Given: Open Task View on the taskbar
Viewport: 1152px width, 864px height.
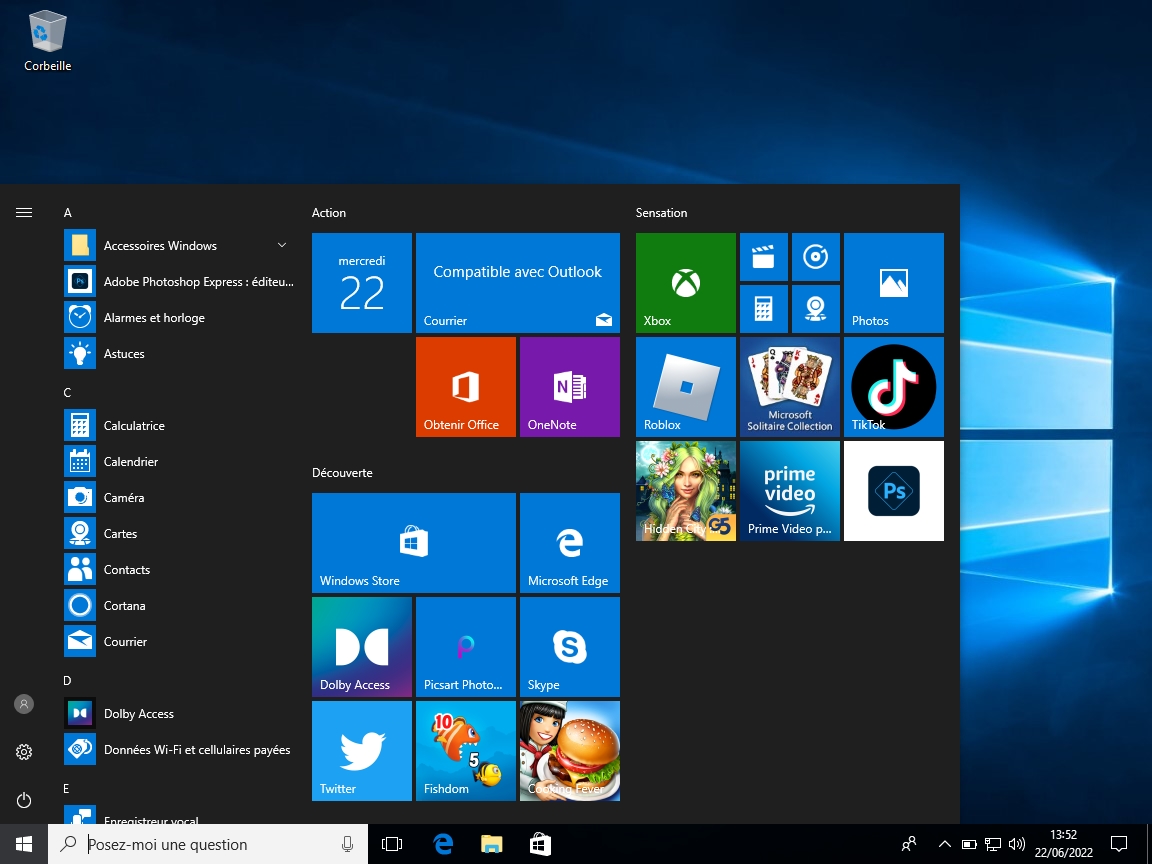Looking at the screenshot, I should tap(392, 844).
